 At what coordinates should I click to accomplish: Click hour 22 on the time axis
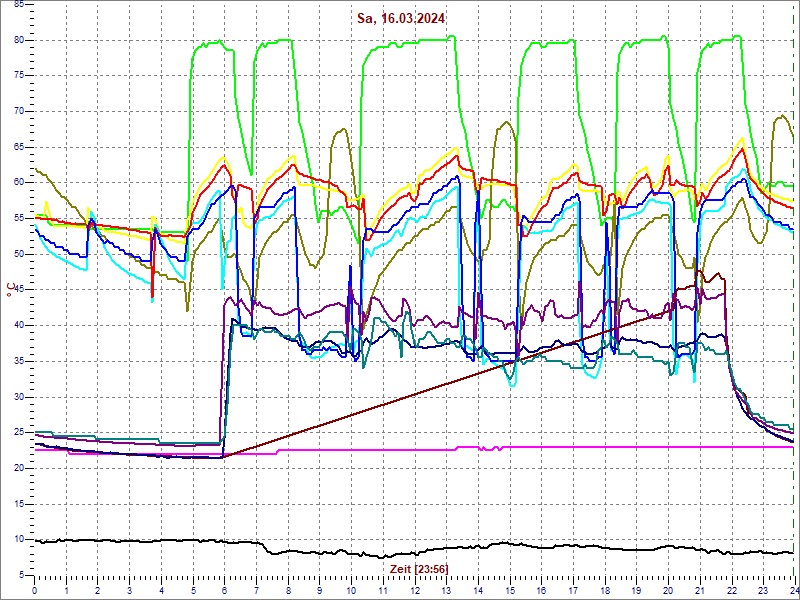coord(732,590)
